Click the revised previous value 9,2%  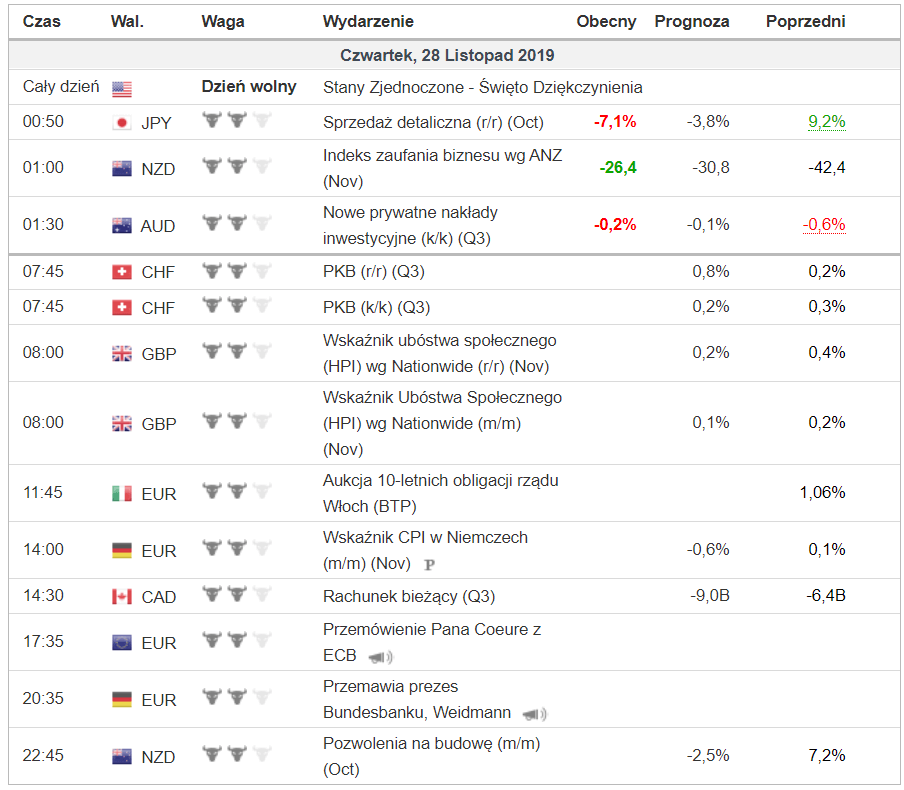pos(826,122)
